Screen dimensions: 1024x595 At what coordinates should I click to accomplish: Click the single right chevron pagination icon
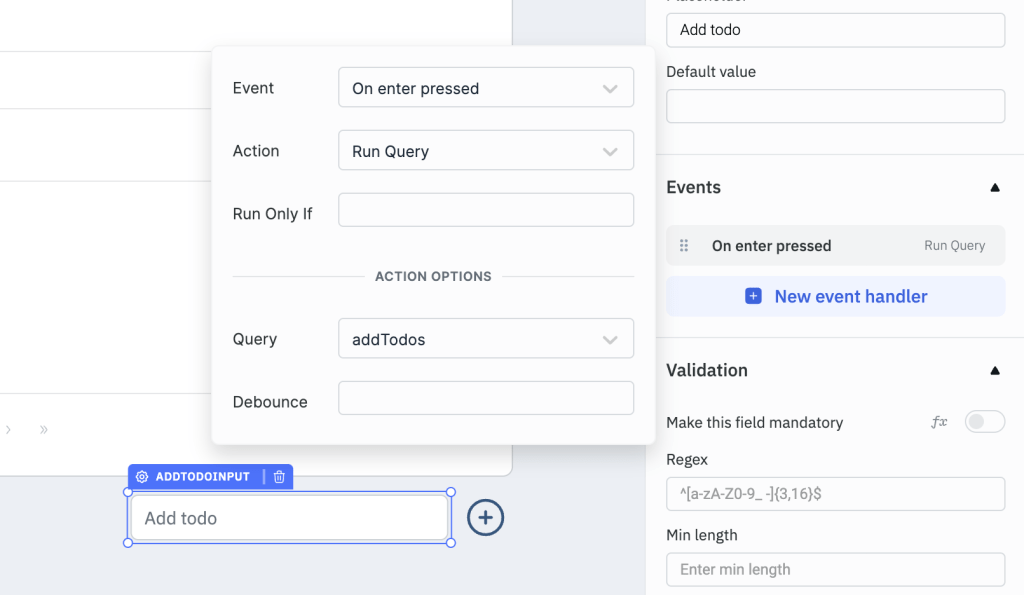click(x=8, y=429)
